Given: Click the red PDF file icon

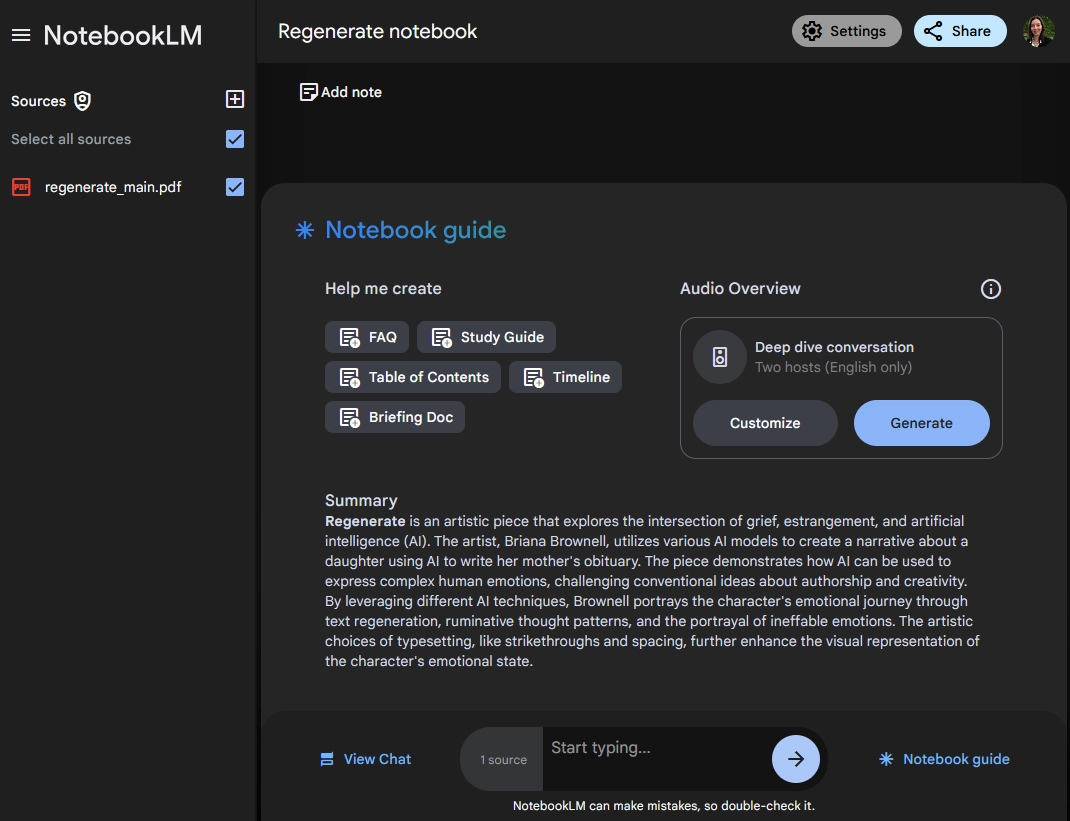Looking at the screenshot, I should coord(21,187).
